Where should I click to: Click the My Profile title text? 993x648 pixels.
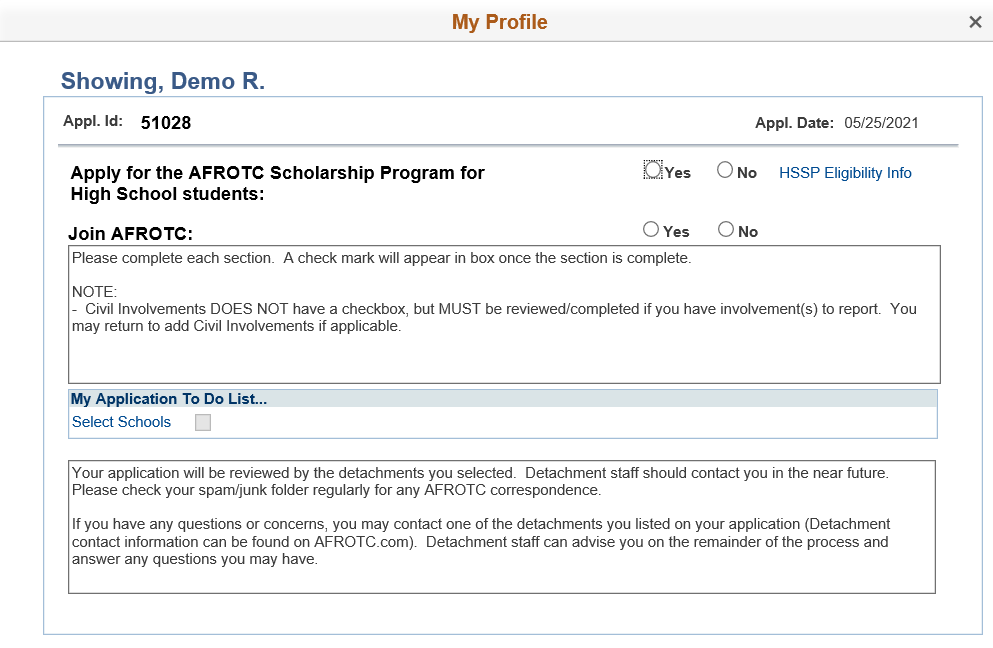(499, 22)
